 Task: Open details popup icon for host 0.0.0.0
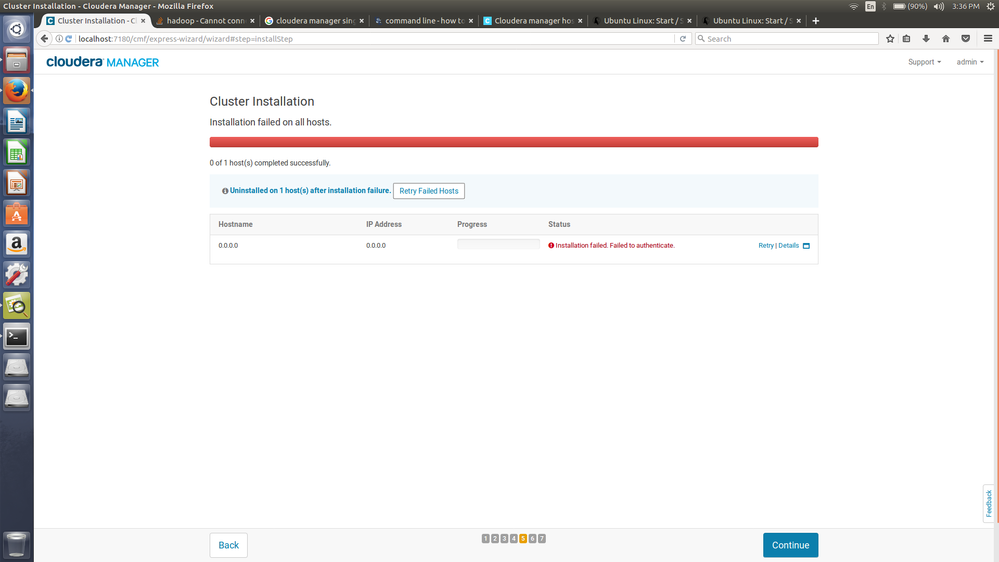[806, 246]
